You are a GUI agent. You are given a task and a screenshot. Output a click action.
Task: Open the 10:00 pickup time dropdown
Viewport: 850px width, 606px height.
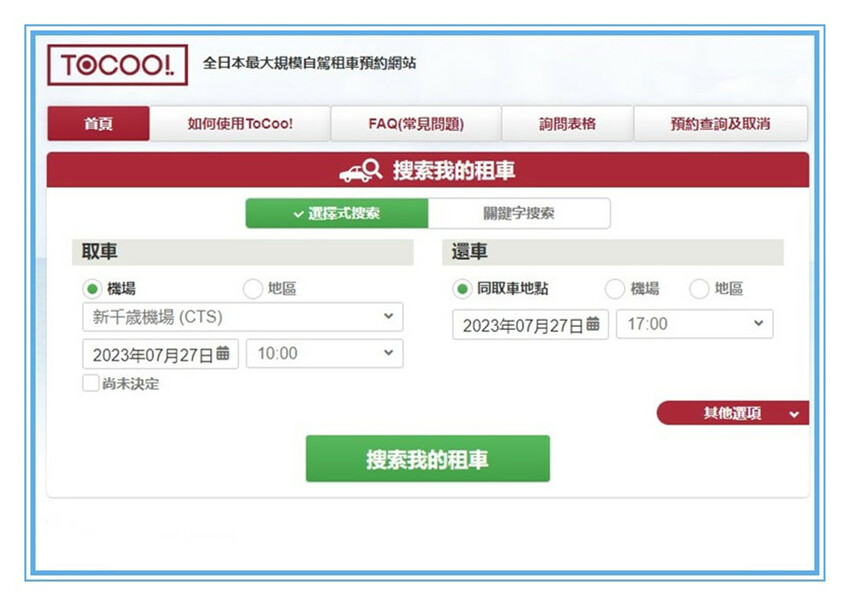324,354
